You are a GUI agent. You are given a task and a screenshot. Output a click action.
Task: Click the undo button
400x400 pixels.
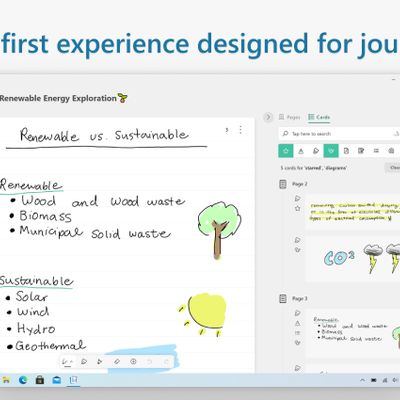pyautogui.click(x=149, y=361)
